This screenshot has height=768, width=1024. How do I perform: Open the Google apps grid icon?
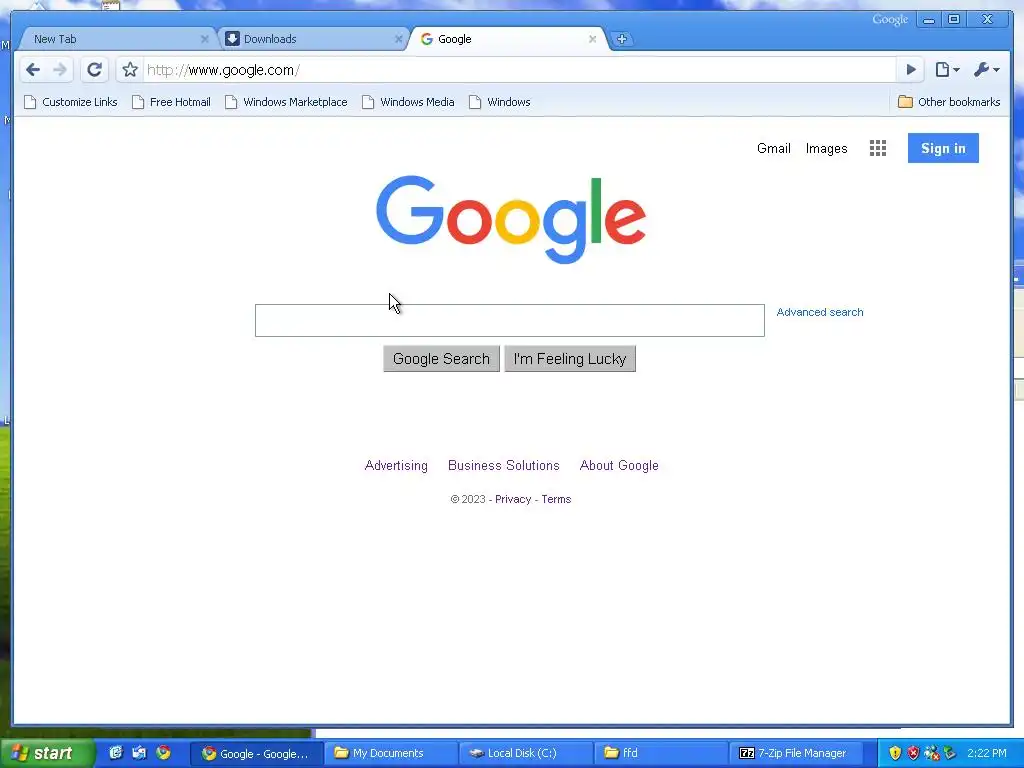(878, 148)
